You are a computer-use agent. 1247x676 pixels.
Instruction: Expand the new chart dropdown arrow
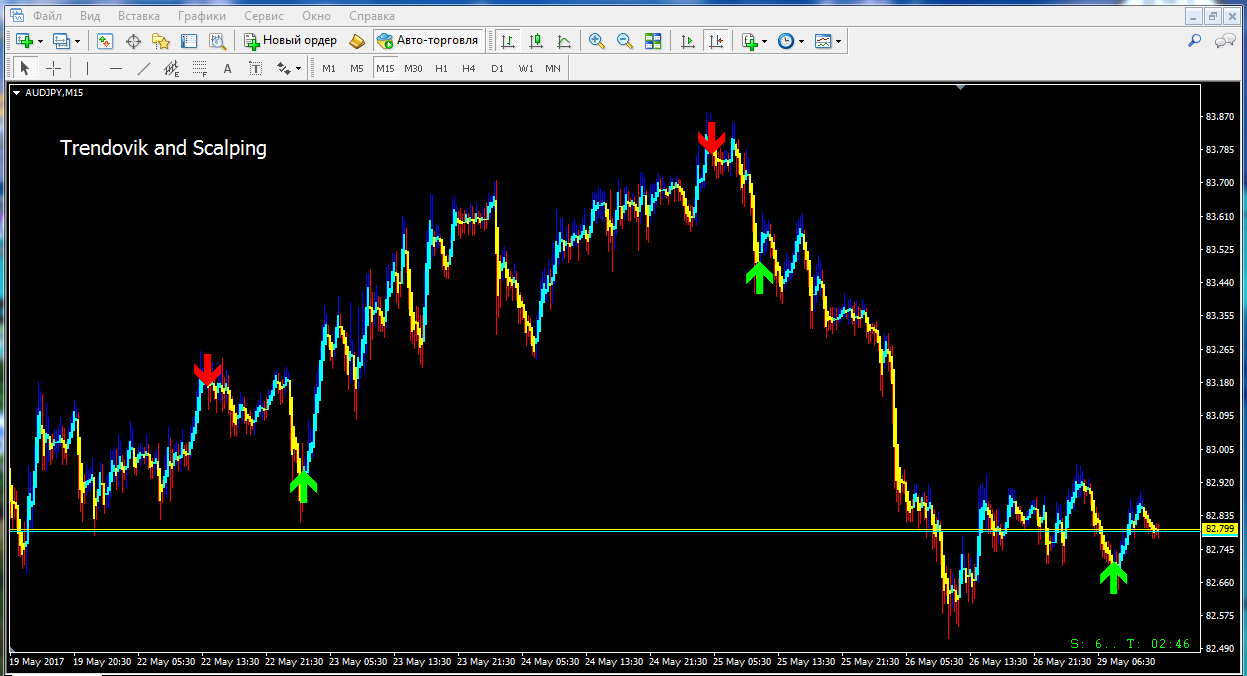coord(40,41)
